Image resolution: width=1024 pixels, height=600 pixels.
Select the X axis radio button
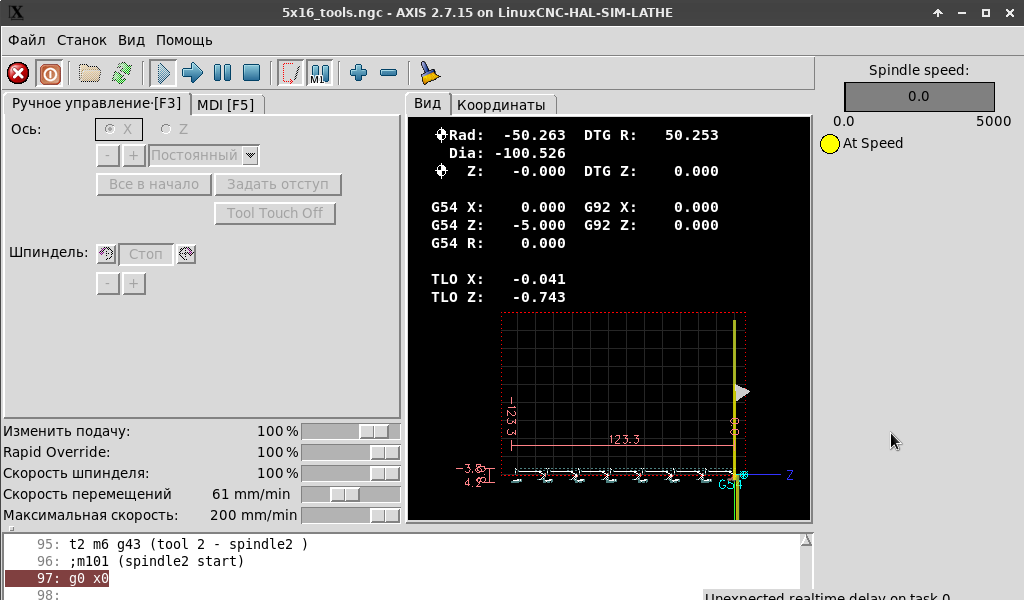click(x=119, y=129)
